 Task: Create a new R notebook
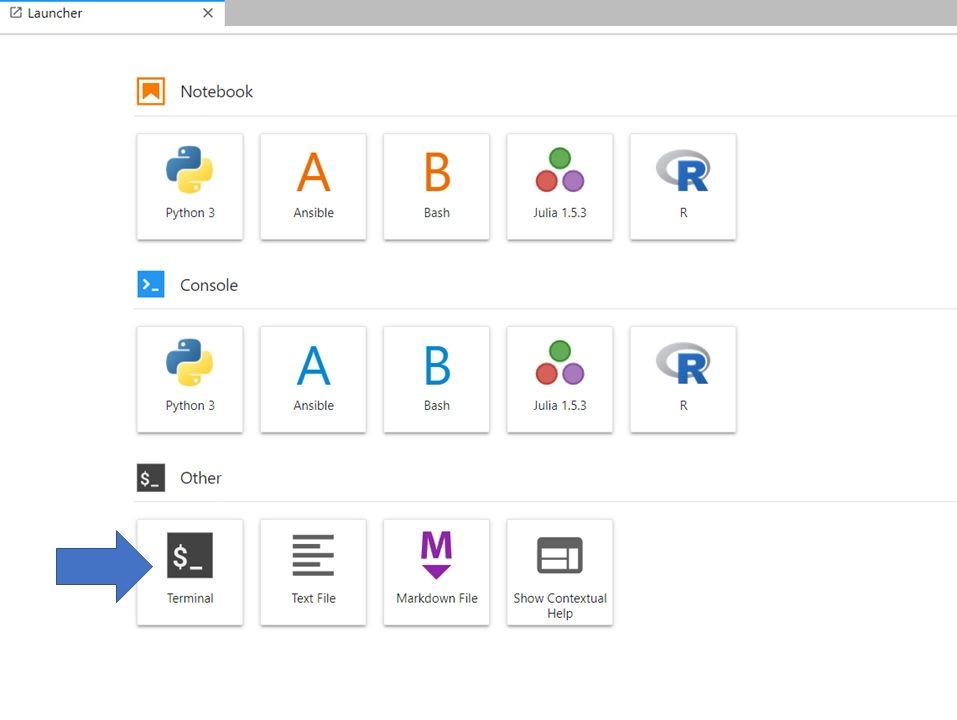click(x=683, y=187)
